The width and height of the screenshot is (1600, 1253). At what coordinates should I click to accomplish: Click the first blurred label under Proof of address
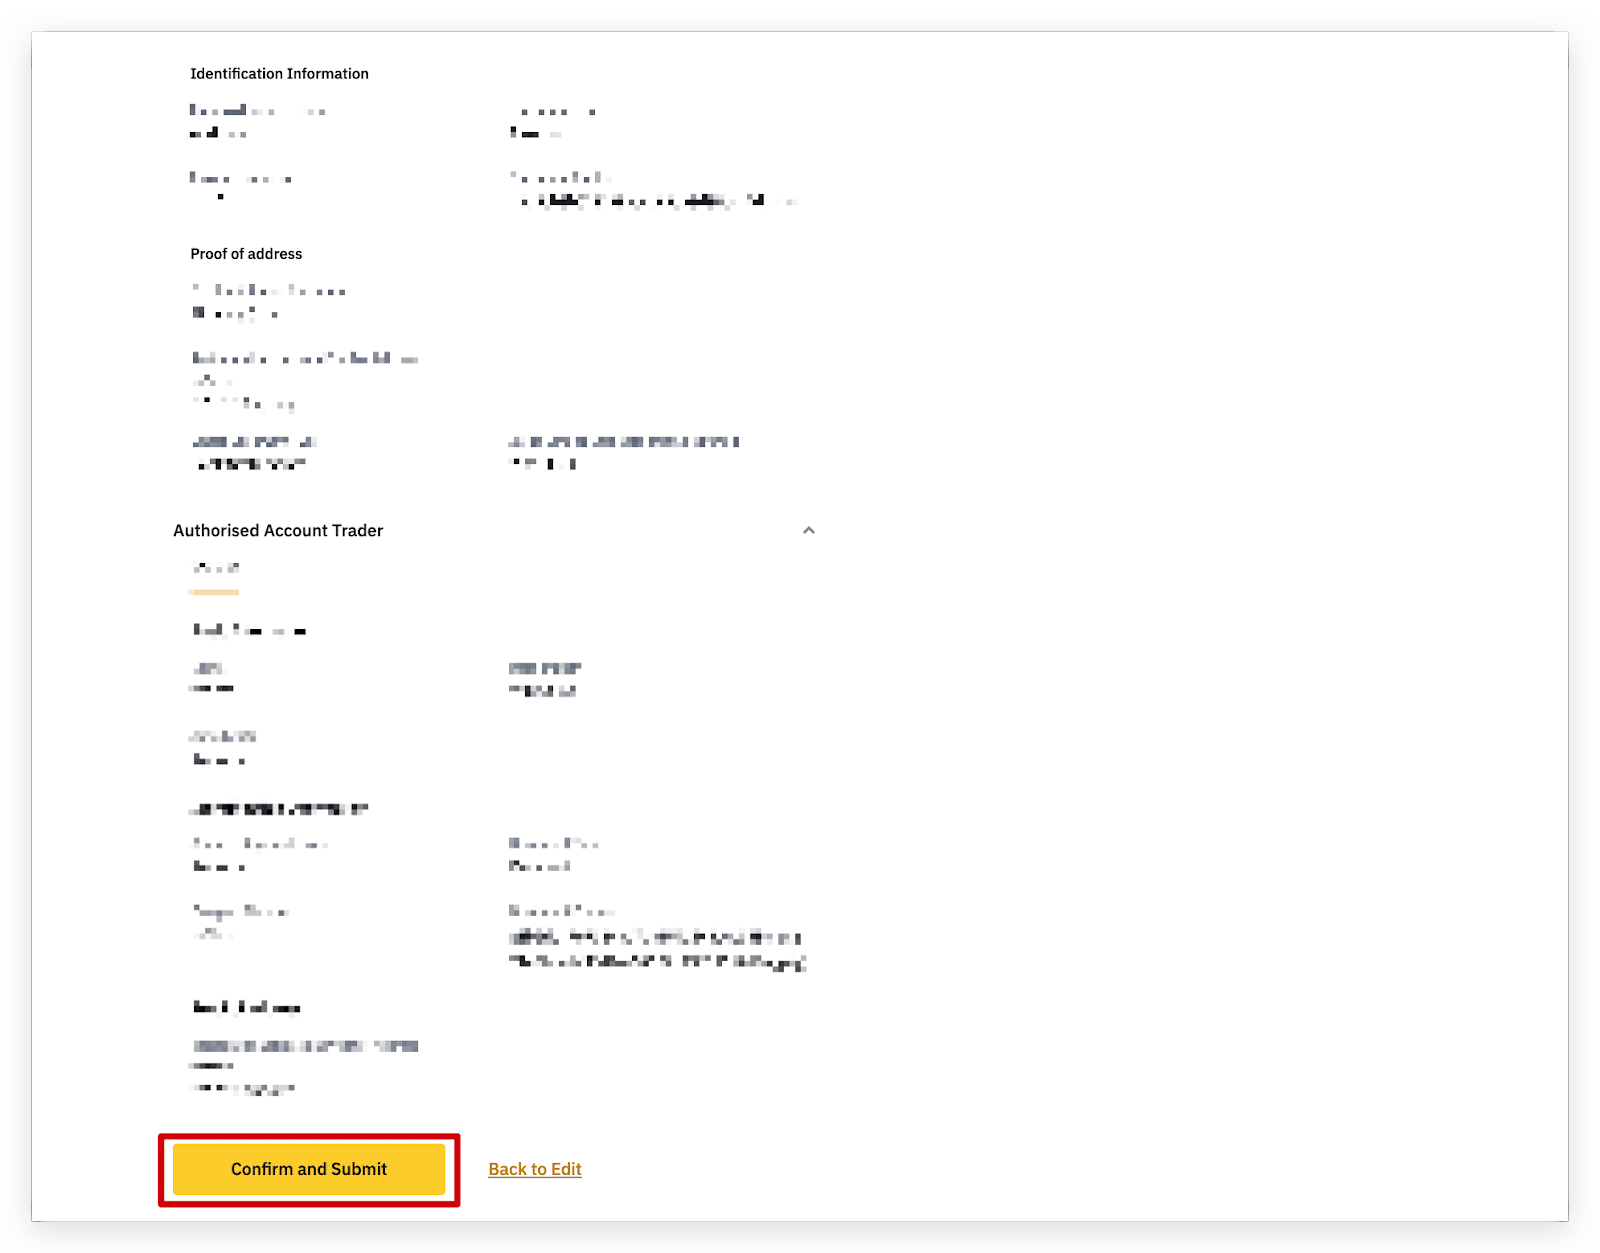pos(269,291)
